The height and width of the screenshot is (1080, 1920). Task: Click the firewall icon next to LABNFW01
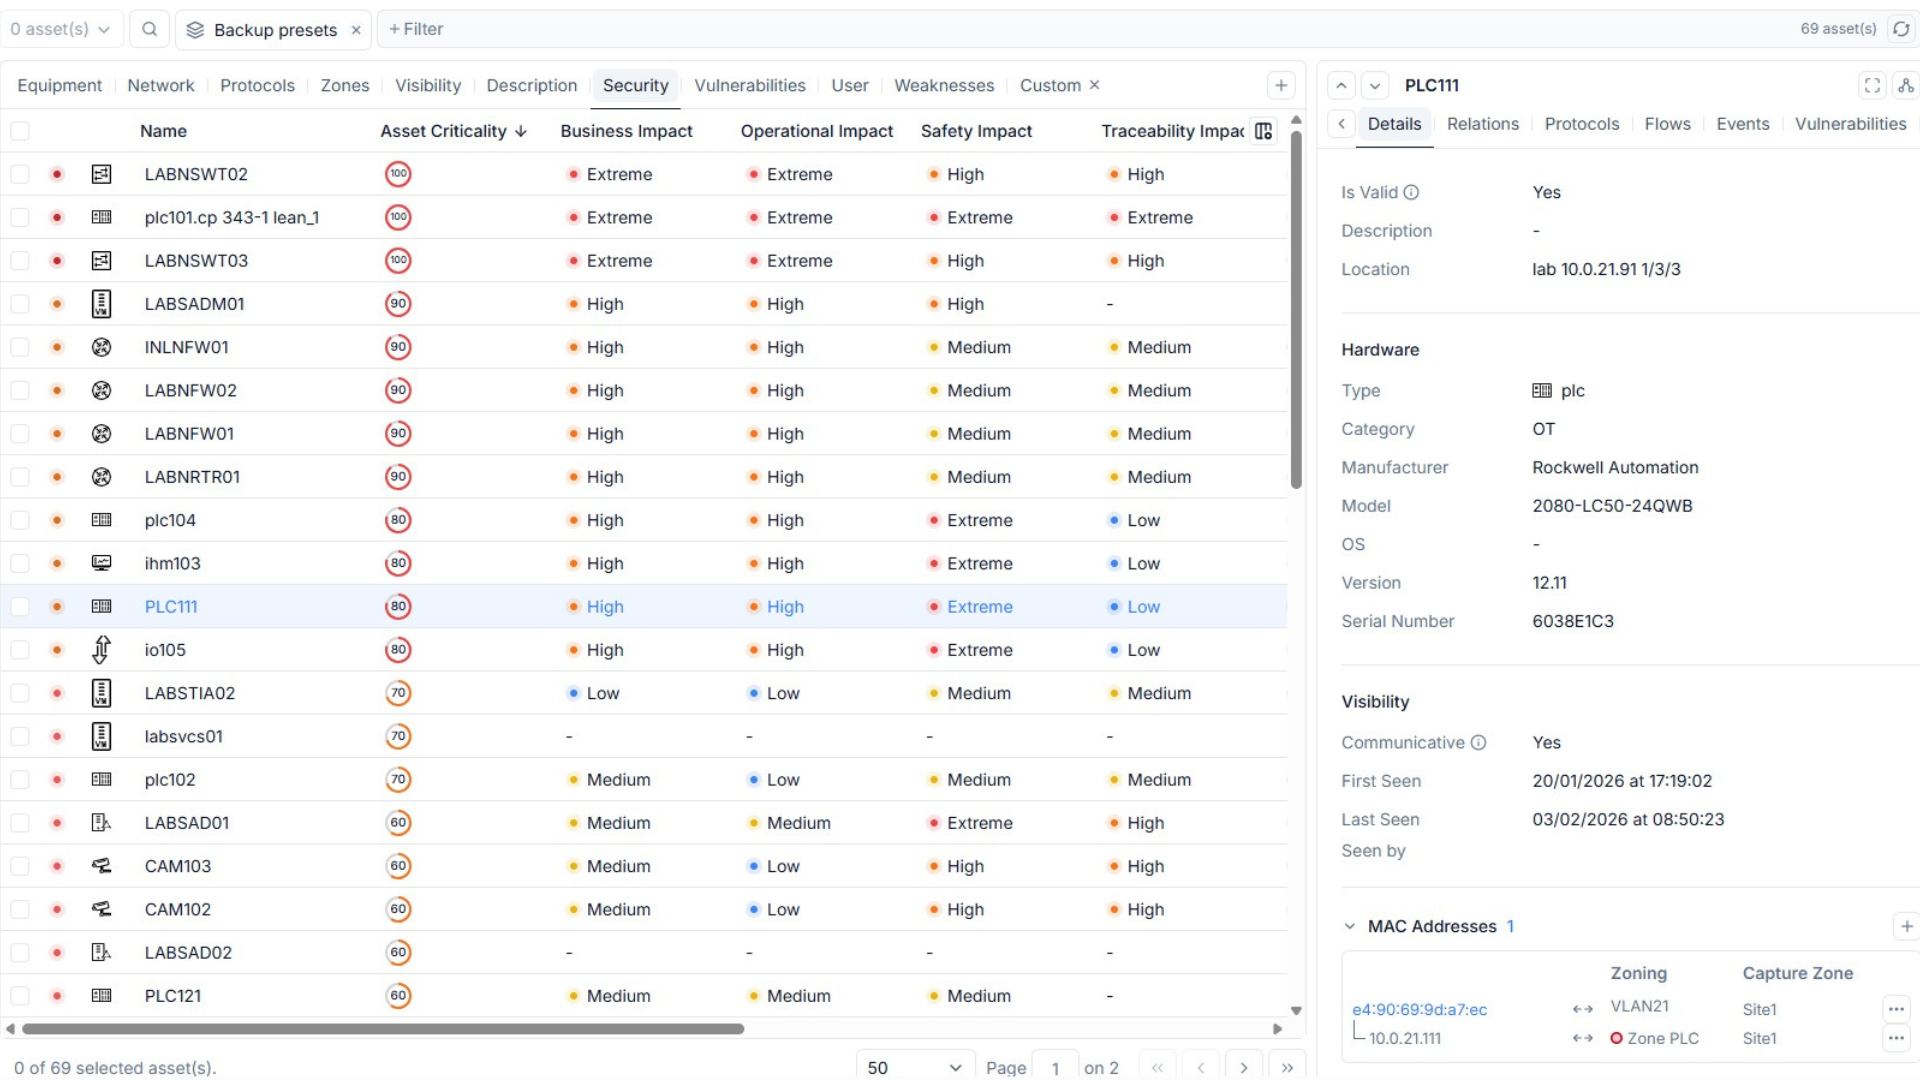pyautogui.click(x=101, y=433)
